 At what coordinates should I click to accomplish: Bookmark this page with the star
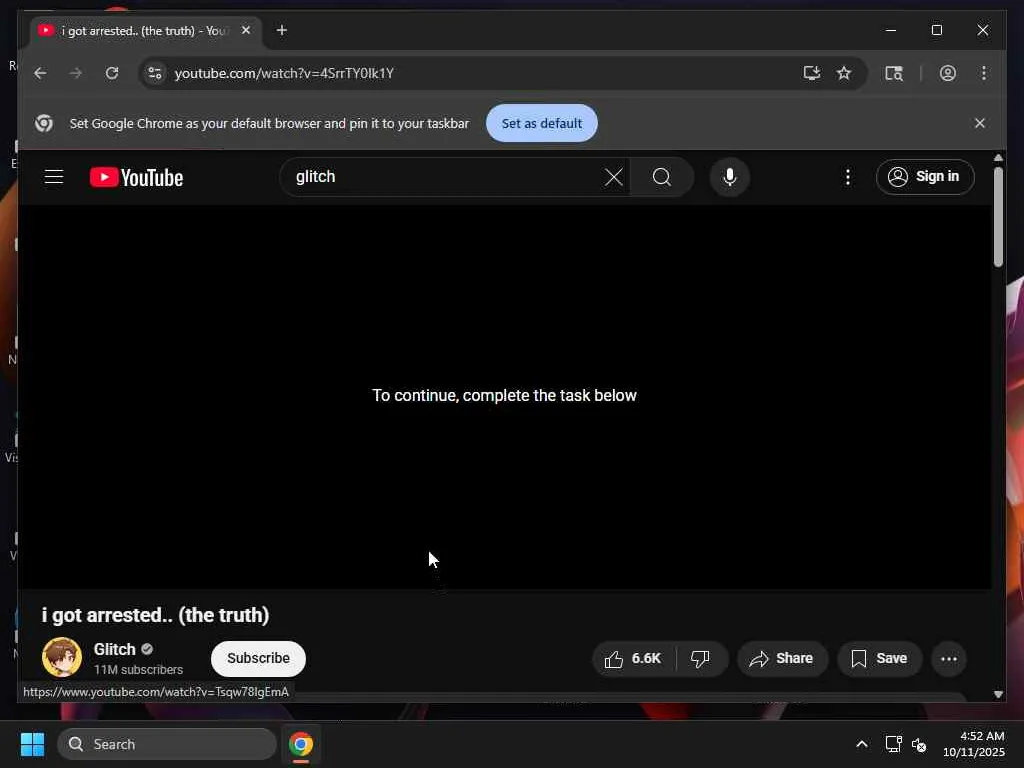(x=844, y=73)
